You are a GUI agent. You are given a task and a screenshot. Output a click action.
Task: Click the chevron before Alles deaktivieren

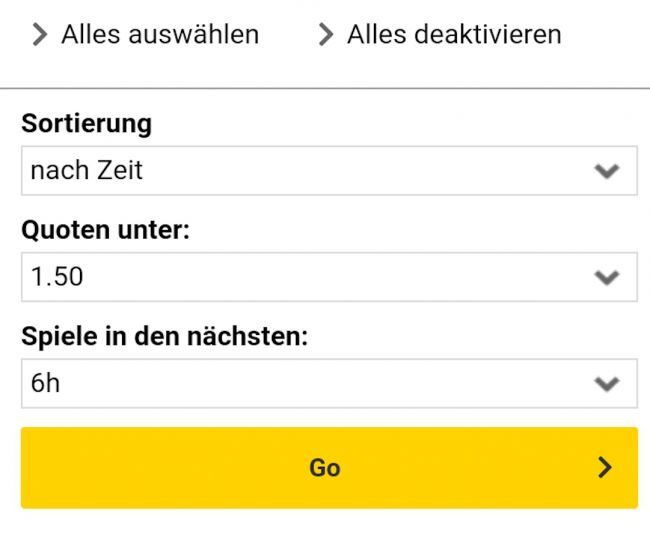click(x=326, y=35)
